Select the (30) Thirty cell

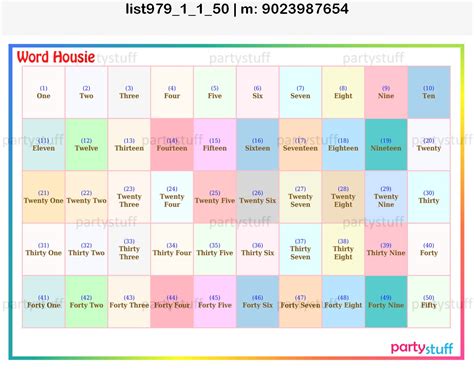[x=429, y=197]
